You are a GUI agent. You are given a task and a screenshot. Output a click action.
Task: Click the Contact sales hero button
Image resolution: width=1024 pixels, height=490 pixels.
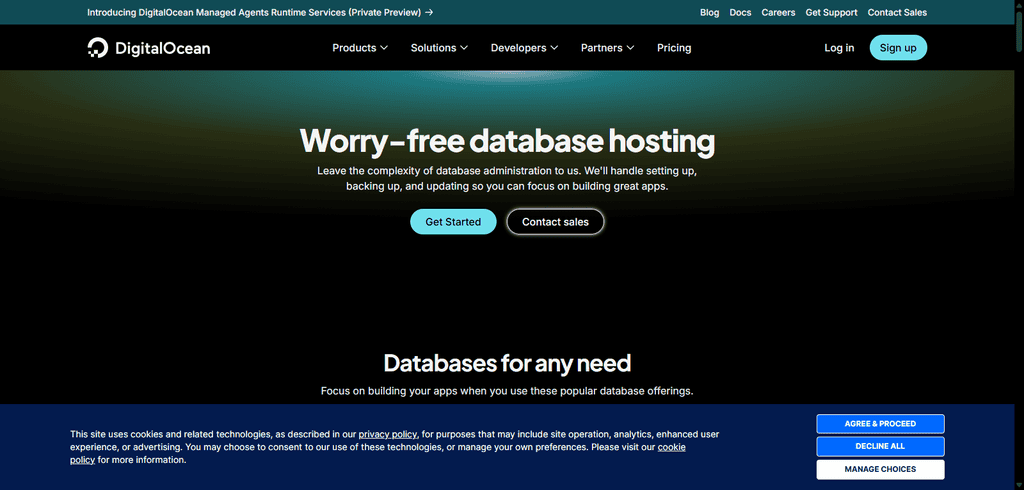(555, 222)
